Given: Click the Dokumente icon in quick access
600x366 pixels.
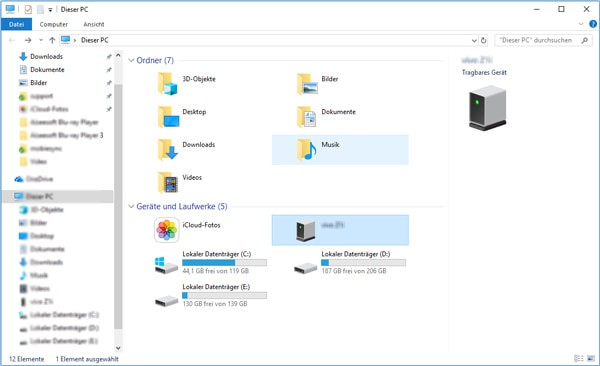Looking at the screenshot, I should (x=23, y=70).
